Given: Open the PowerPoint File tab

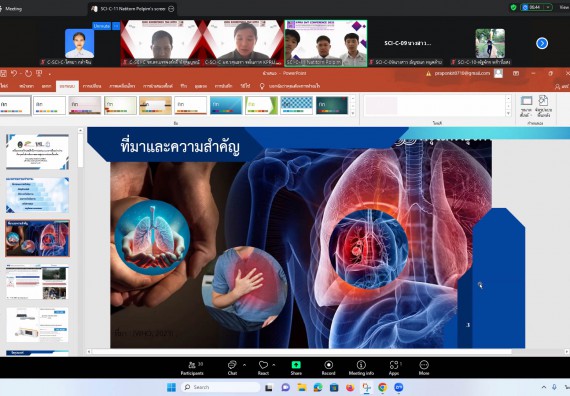Looking at the screenshot, I should [4, 86].
